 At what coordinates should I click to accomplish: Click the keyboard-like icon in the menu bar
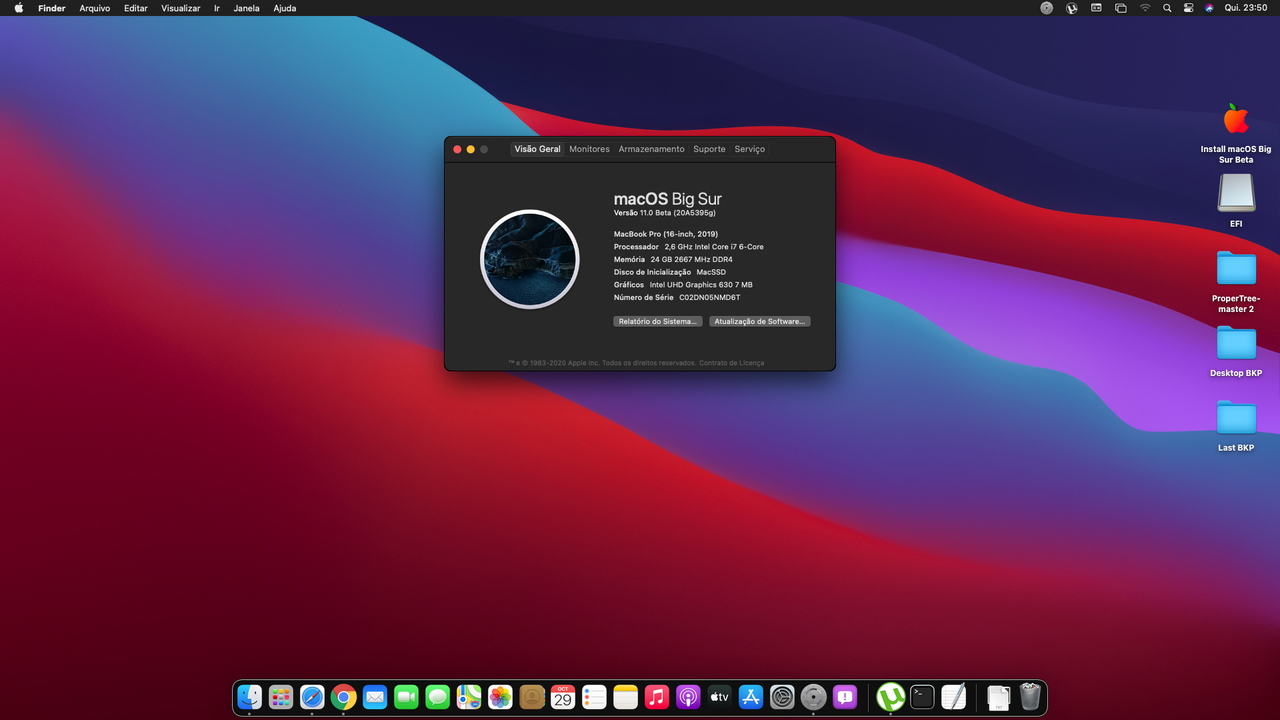(x=1096, y=8)
